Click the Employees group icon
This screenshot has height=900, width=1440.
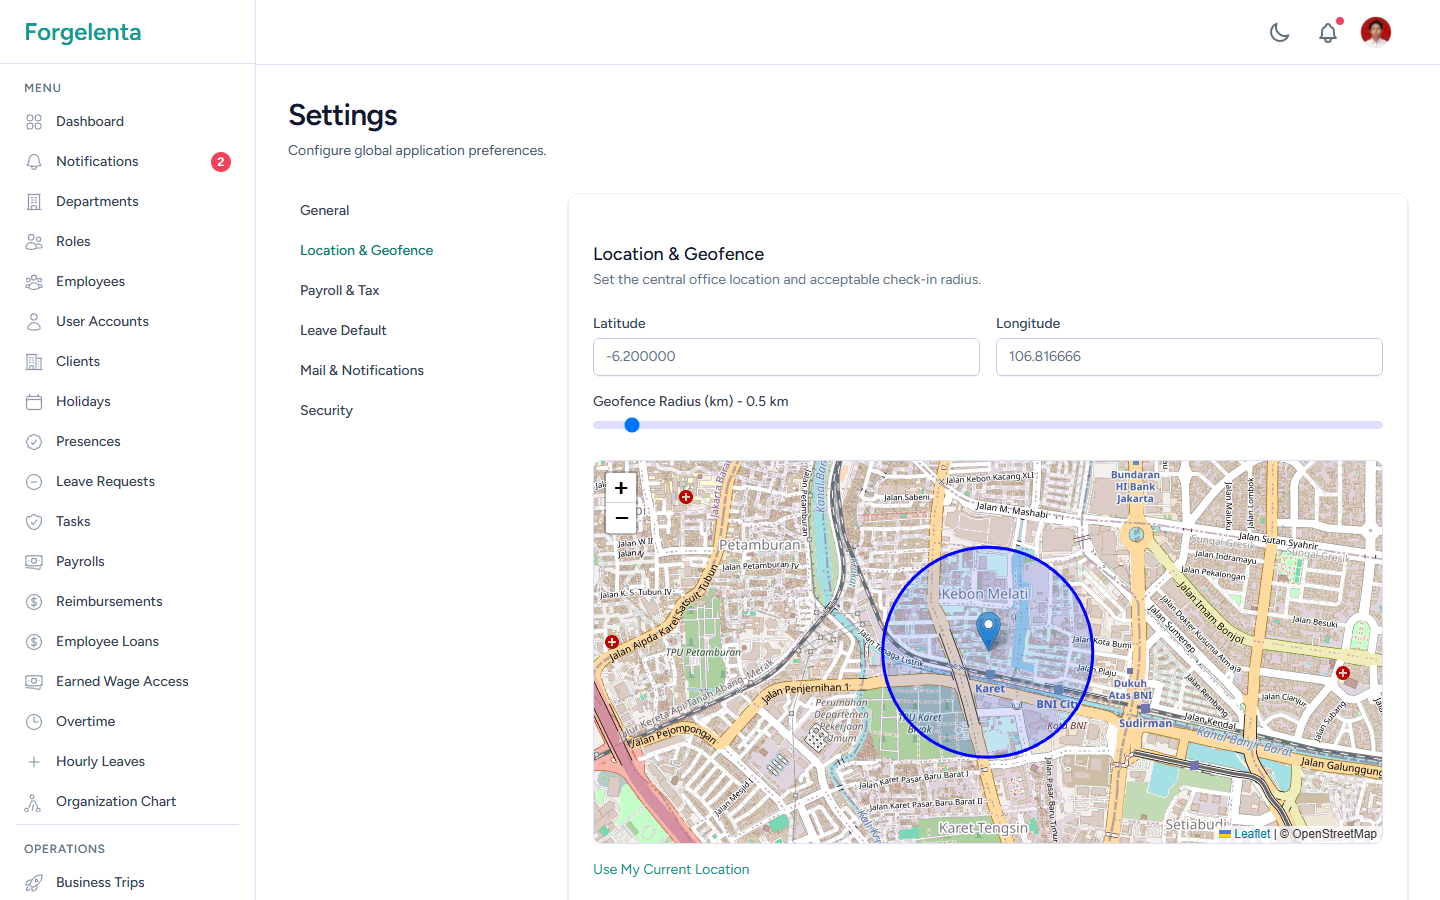point(34,282)
